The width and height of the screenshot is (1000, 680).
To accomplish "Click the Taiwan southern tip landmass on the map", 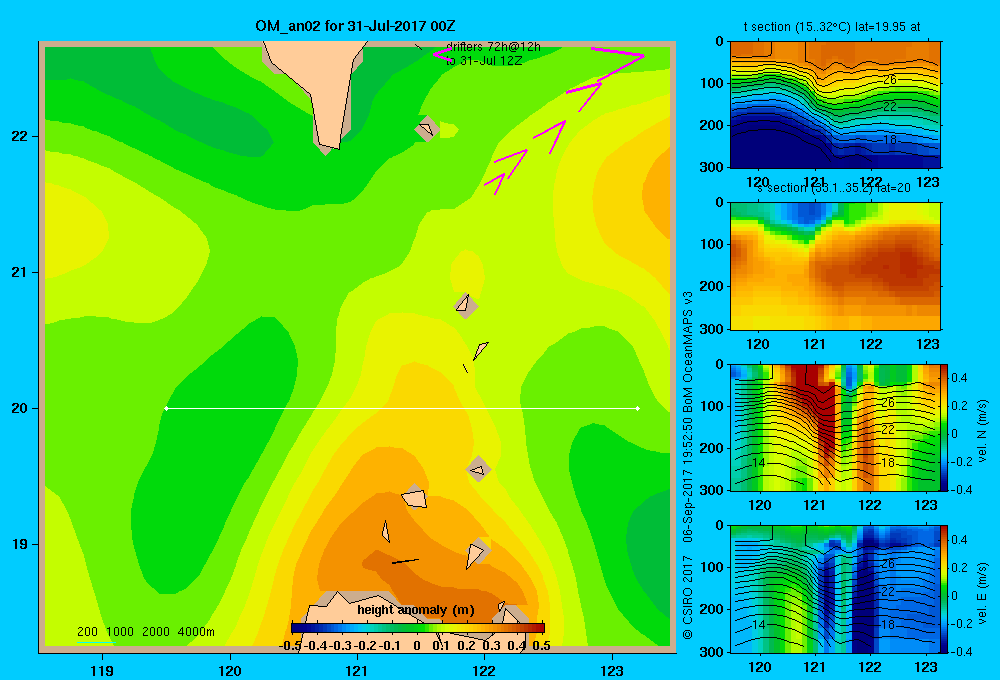I will click(319, 96).
